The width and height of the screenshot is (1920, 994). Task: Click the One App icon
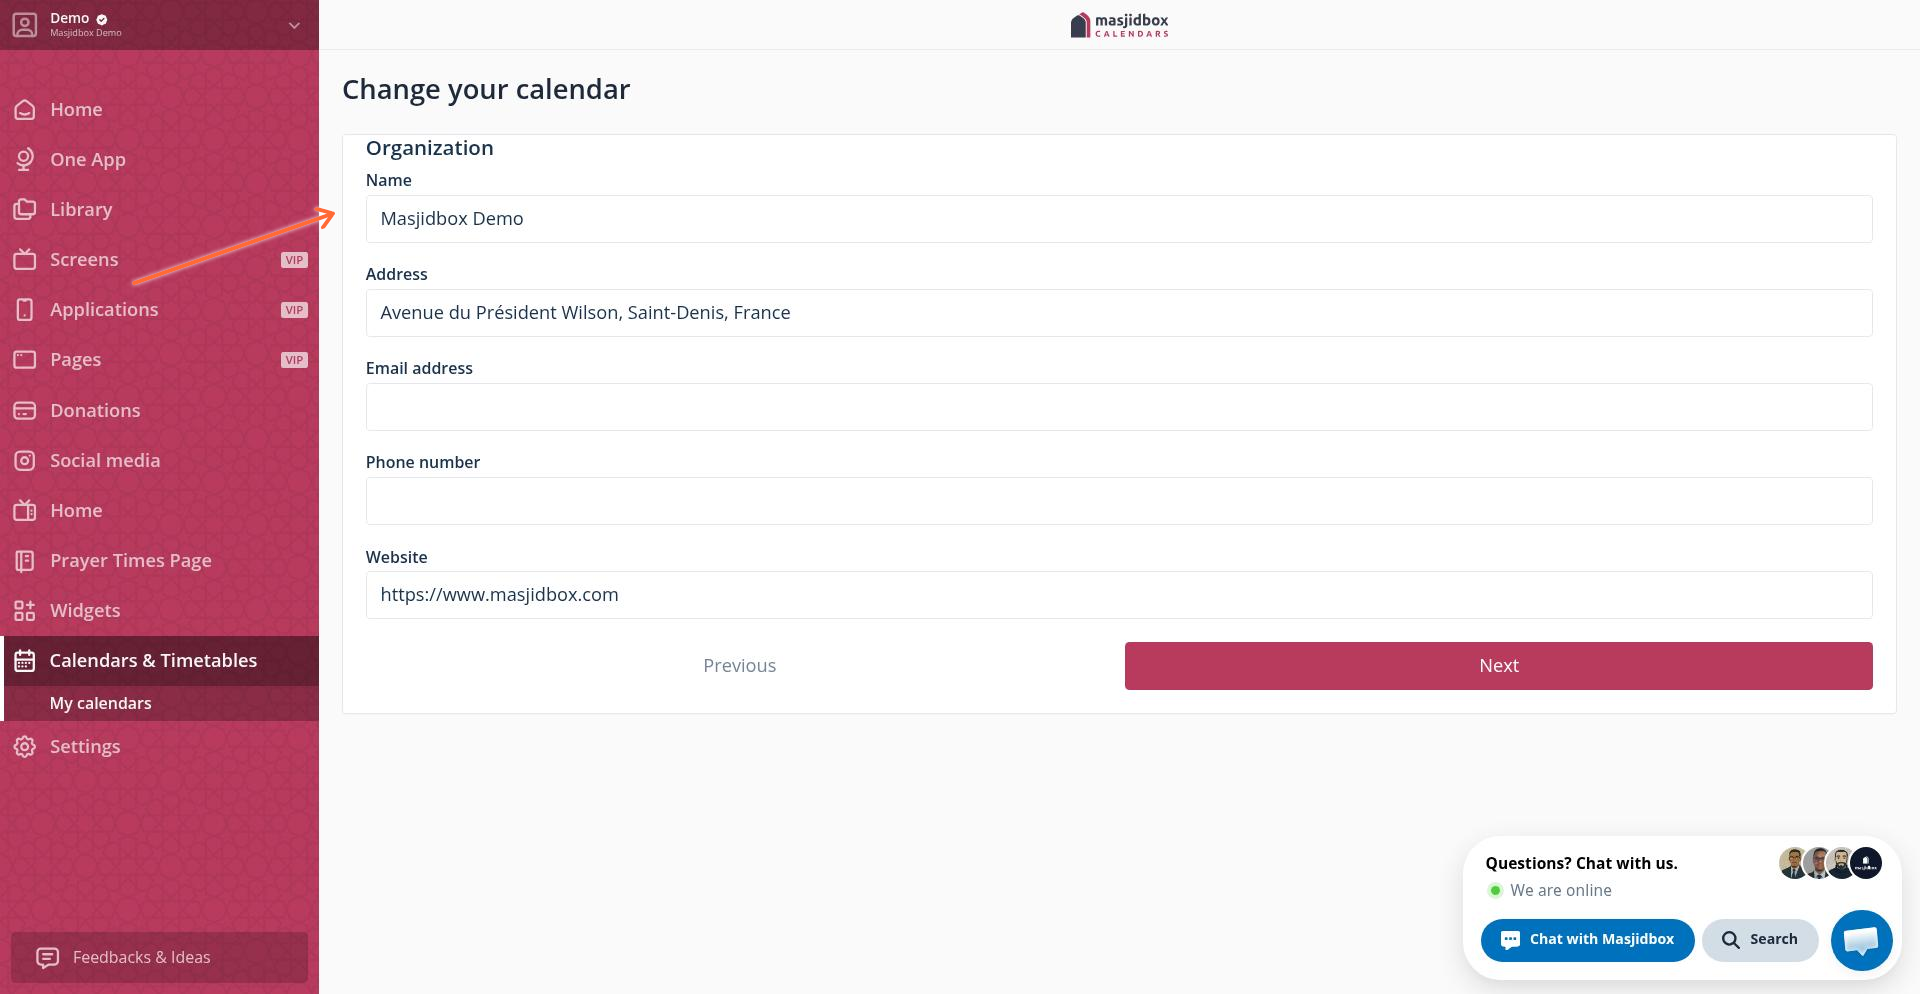[x=25, y=160]
